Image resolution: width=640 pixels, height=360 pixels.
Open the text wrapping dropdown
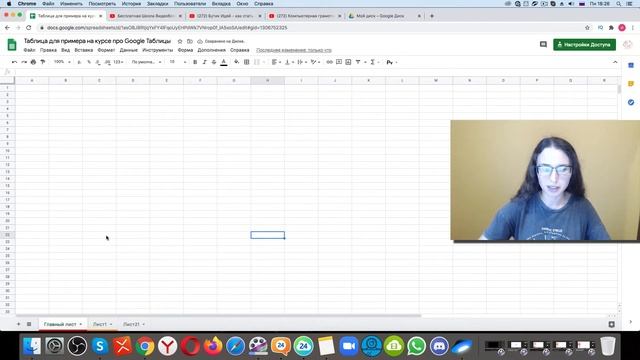point(302,62)
